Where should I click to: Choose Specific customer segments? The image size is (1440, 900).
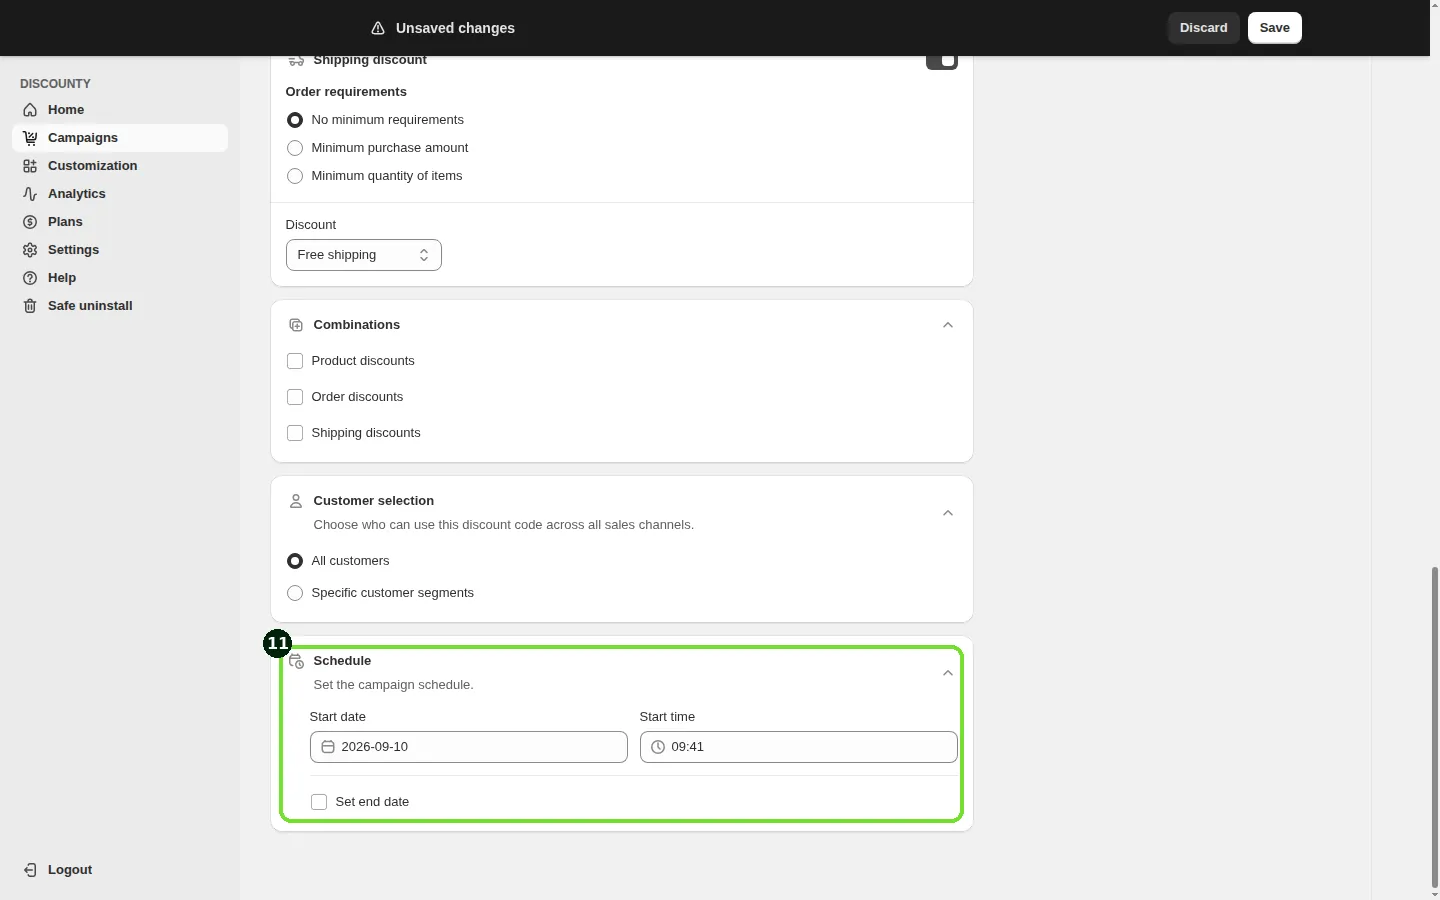coord(295,593)
